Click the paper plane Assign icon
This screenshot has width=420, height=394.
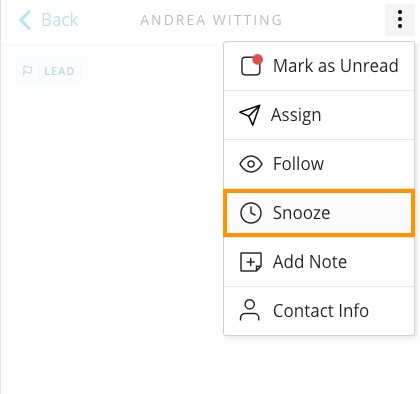click(250, 115)
